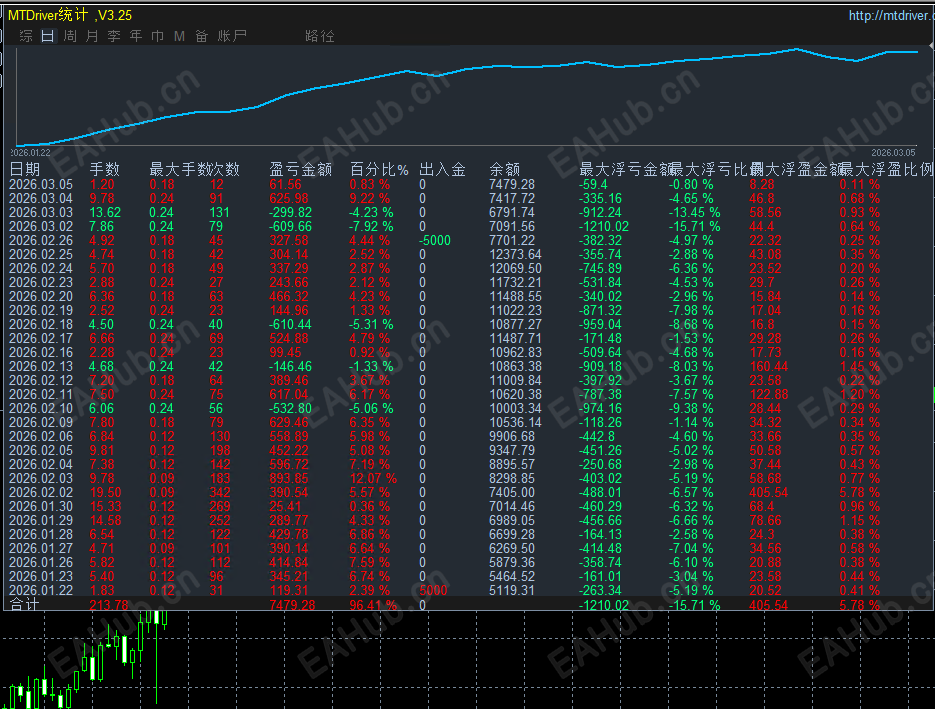Click the 19.50 lots value
The width and height of the screenshot is (935, 709).
click(x=106, y=493)
